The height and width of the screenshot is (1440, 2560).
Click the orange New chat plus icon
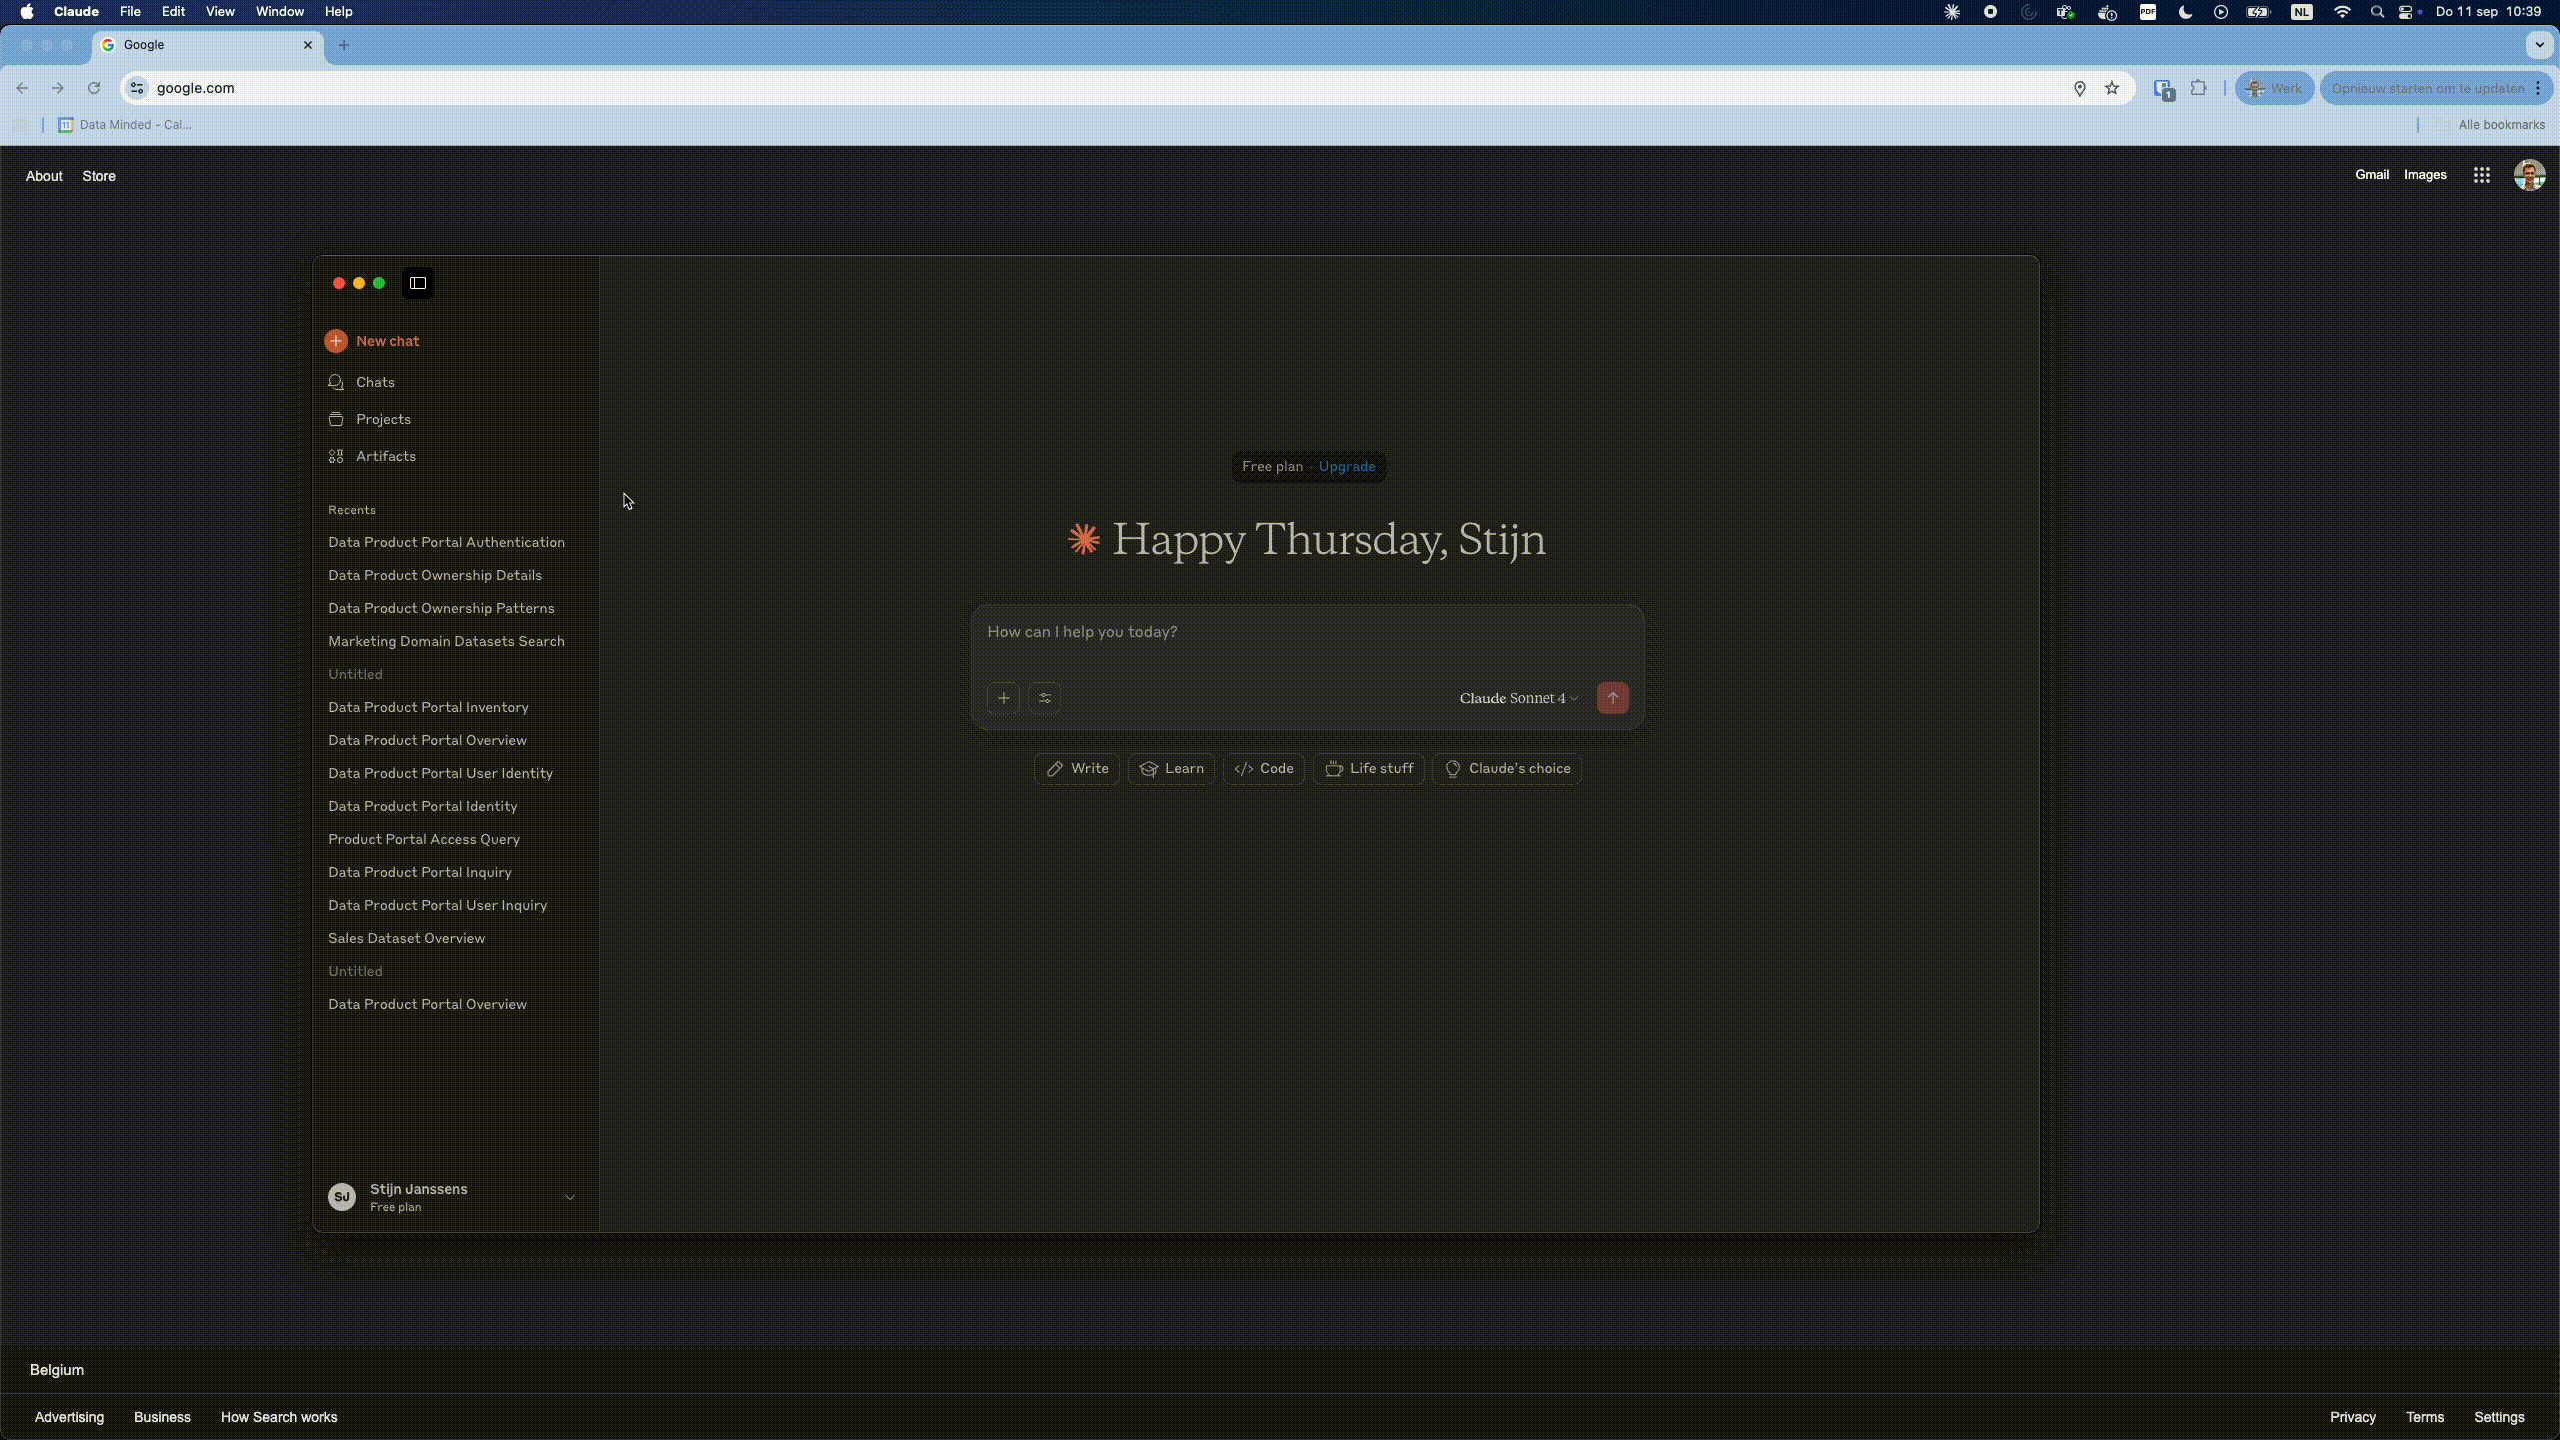pos(336,341)
